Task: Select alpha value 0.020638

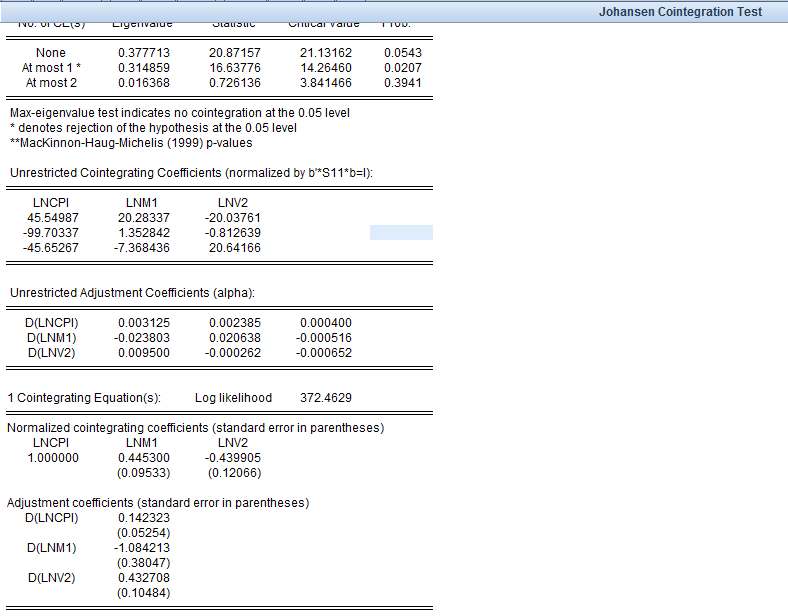Action: coord(235,338)
